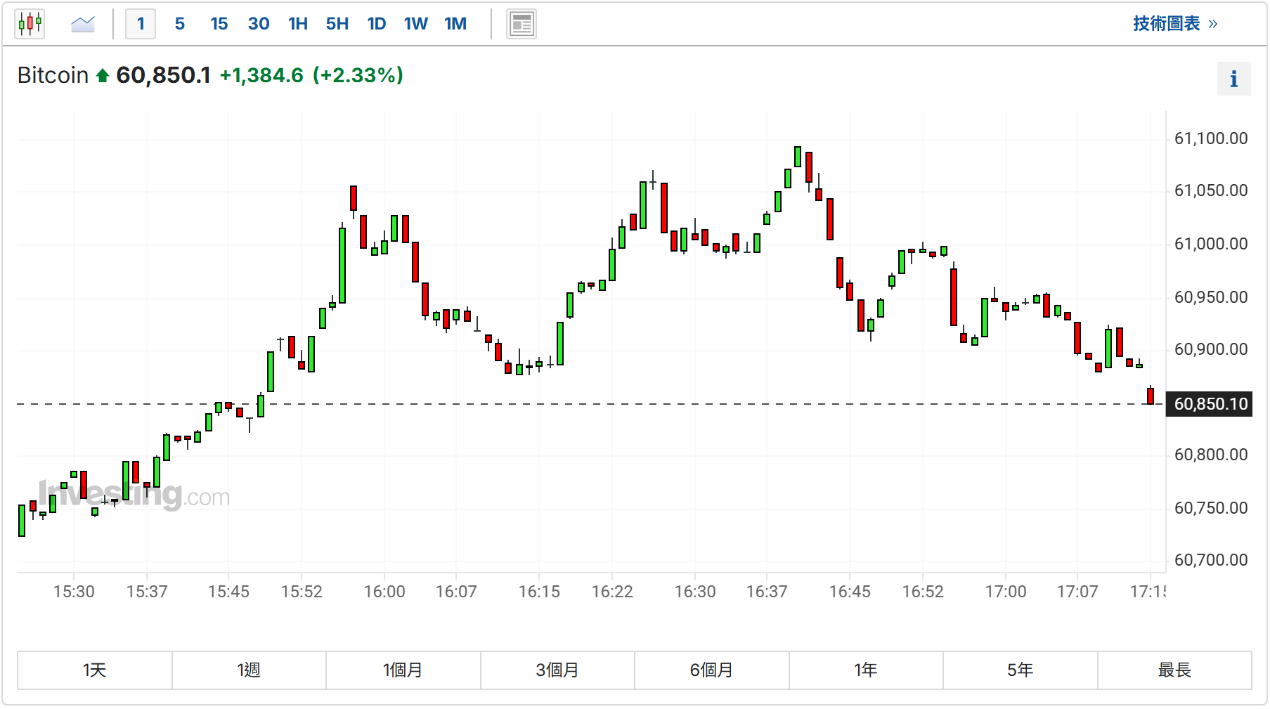Image resolution: width=1270 pixels, height=709 pixels.
Task: Select the candlestick chart type icon
Action: coord(30,23)
